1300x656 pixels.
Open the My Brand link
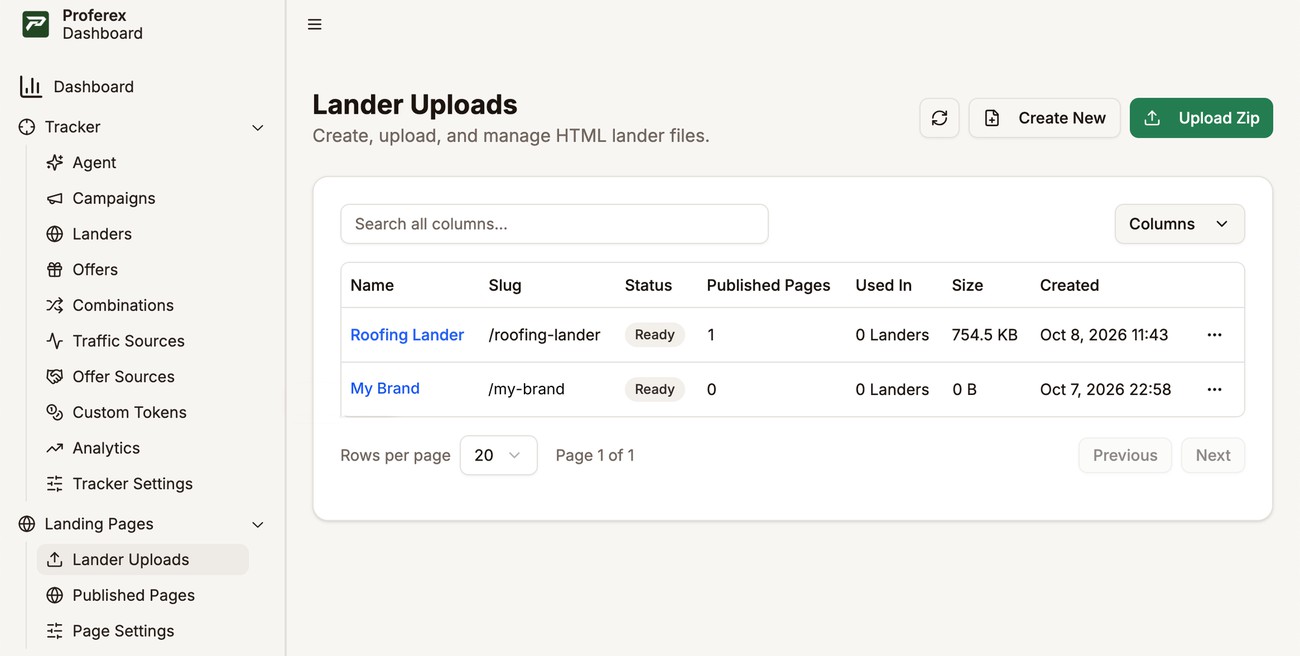[385, 388]
